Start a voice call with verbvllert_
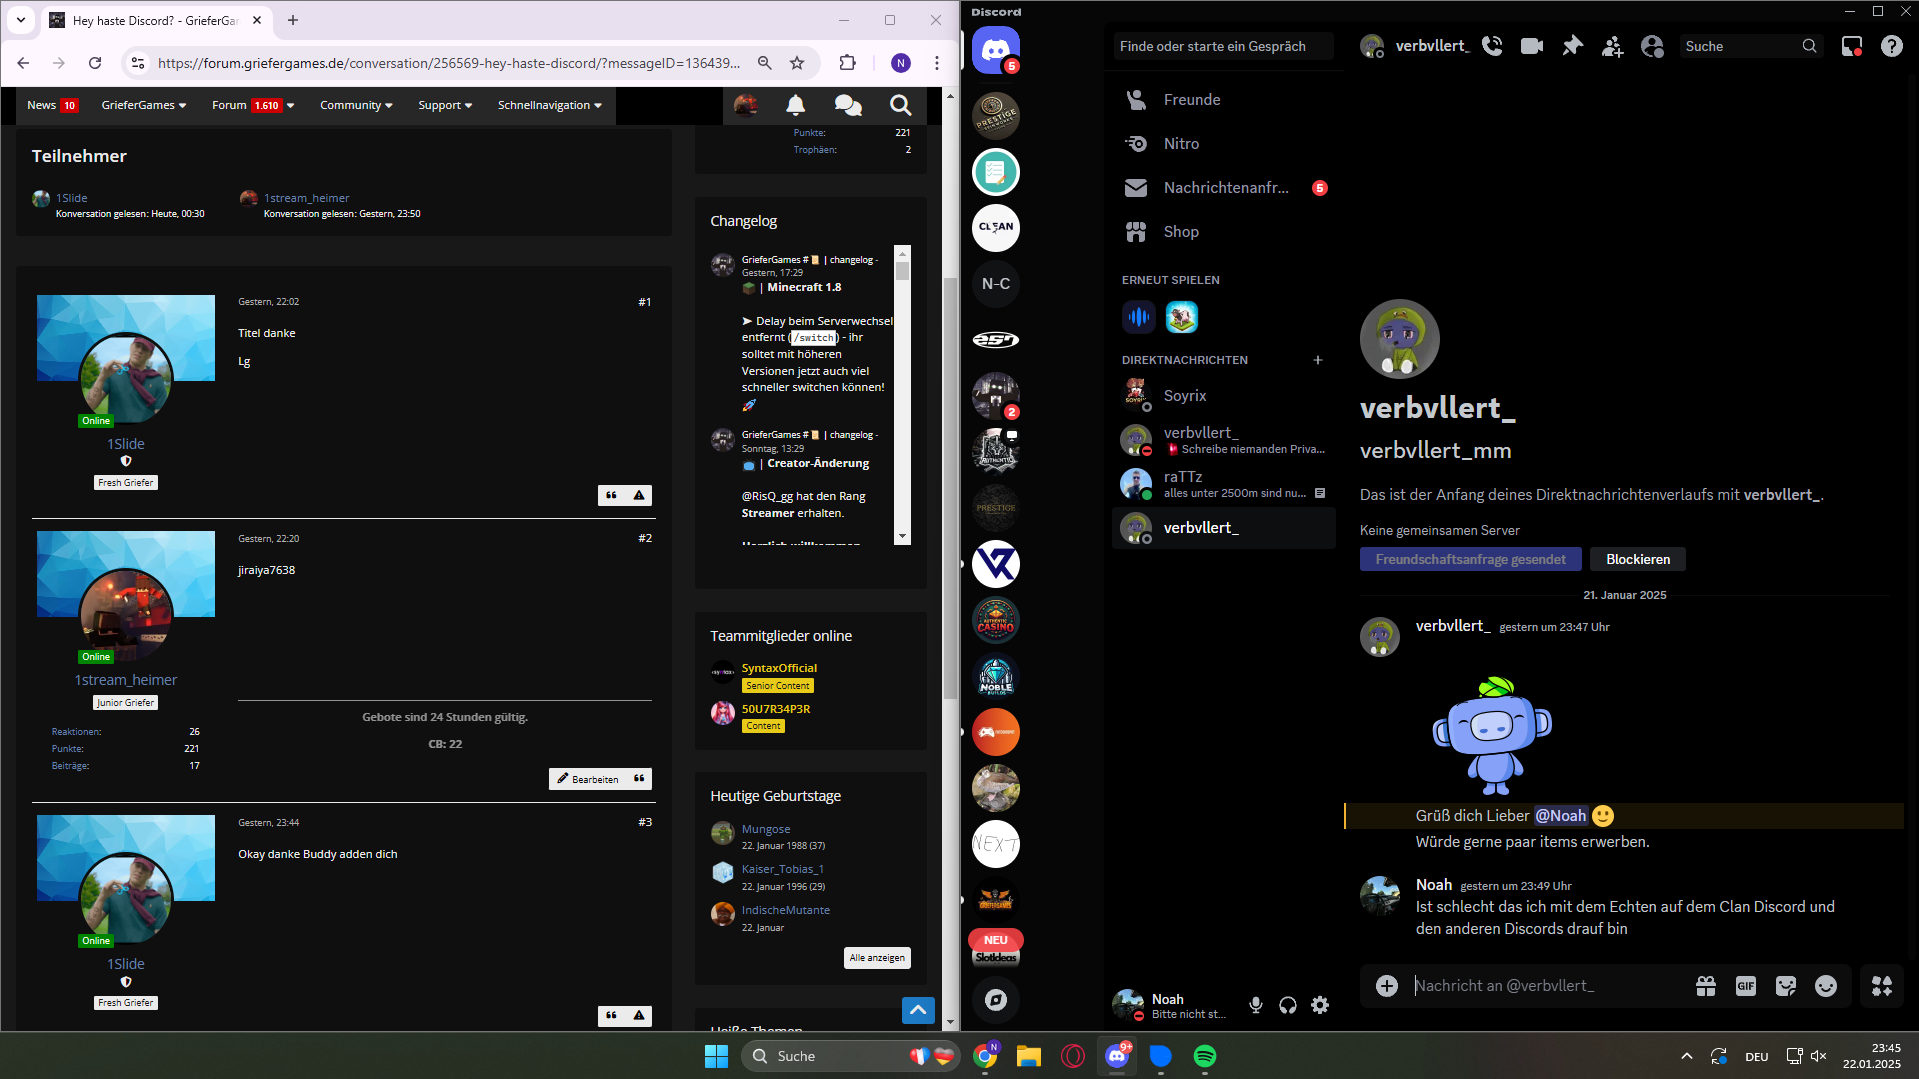 point(1492,46)
